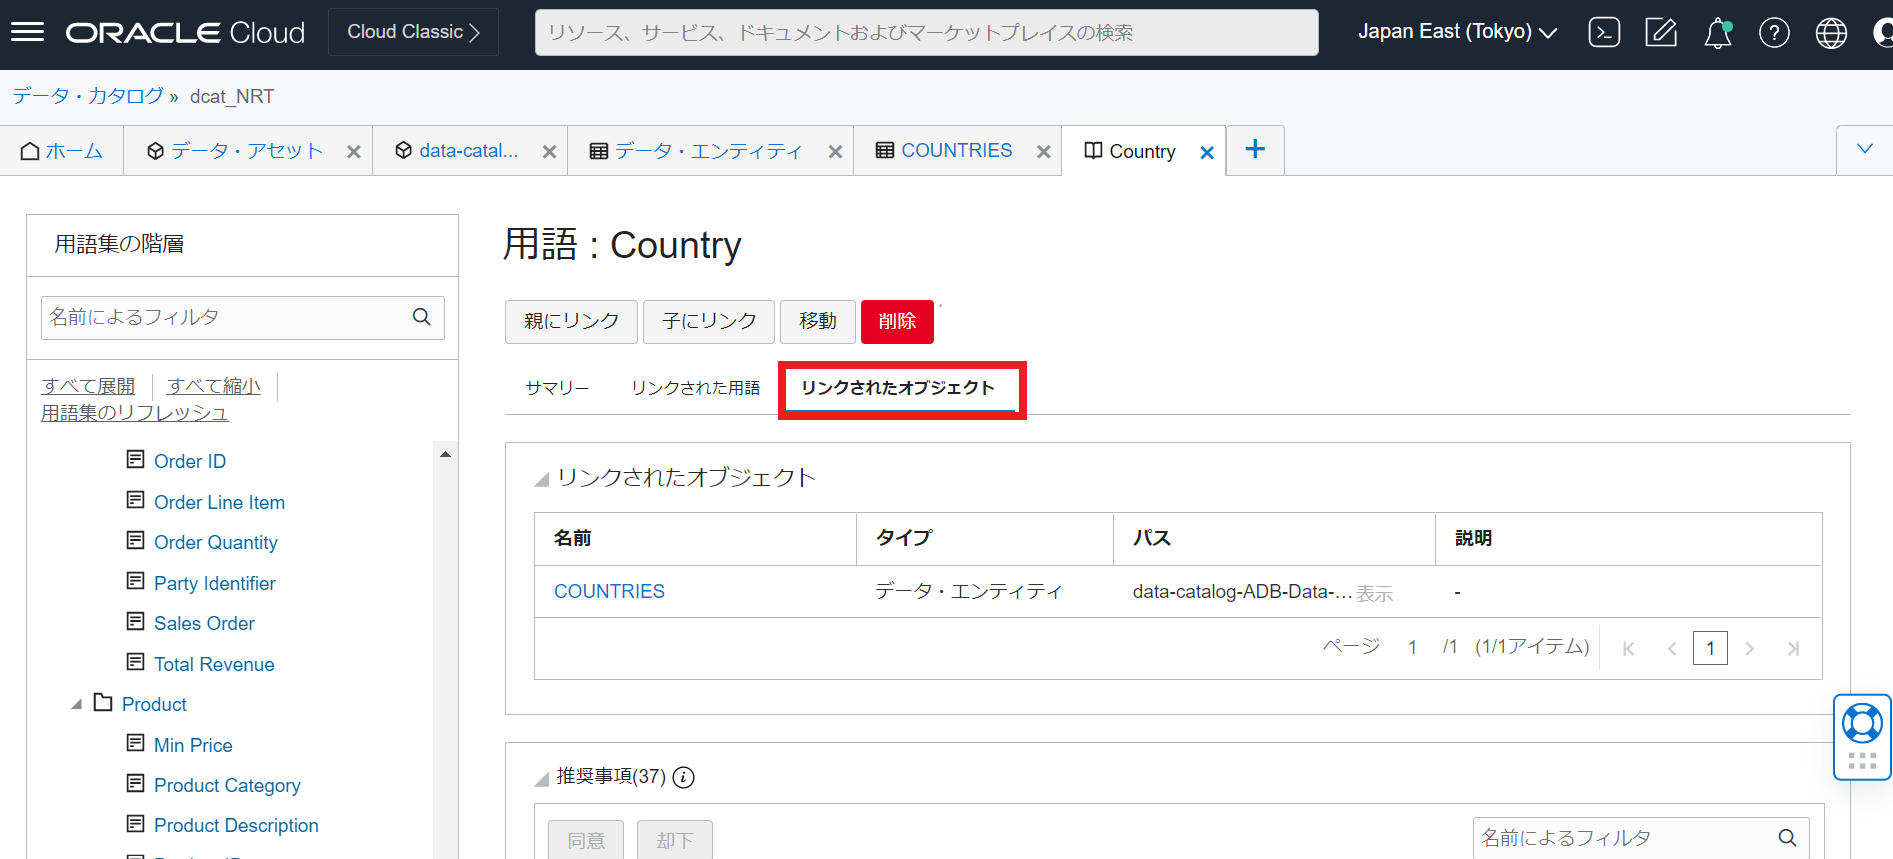This screenshot has width=1893, height=859.
Task: Open the notifications bell
Action: (x=1717, y=33)
